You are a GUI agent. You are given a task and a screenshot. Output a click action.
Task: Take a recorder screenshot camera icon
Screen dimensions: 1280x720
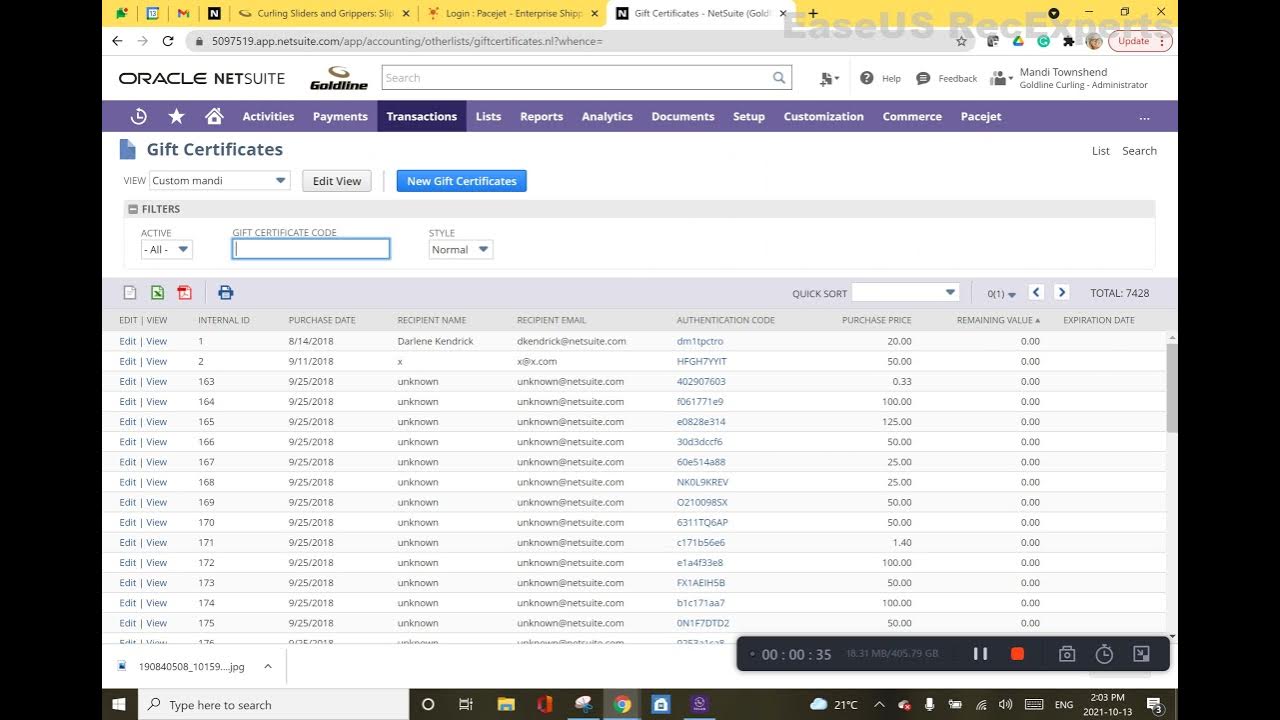[x=1067, y=654]
